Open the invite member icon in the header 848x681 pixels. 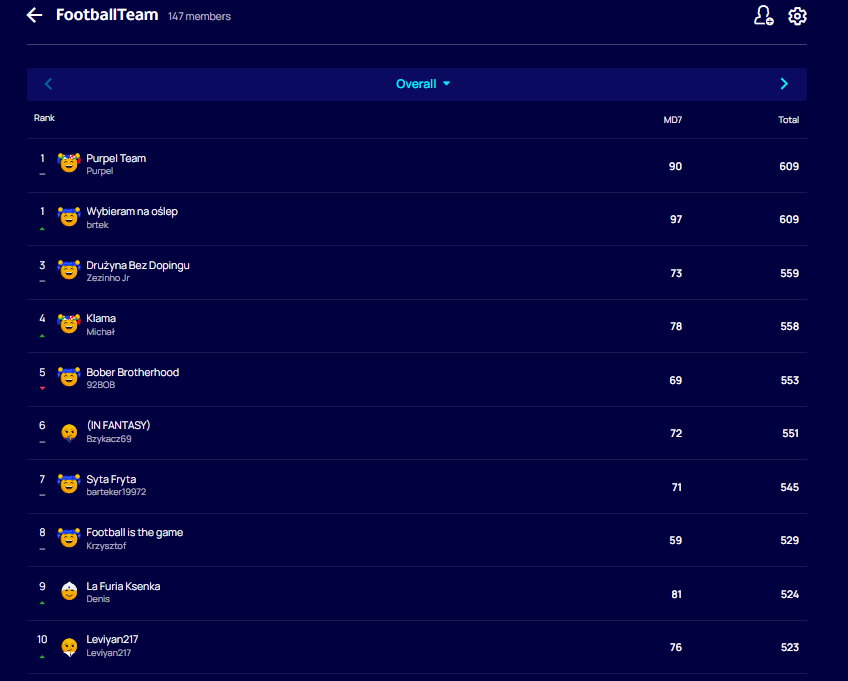click(x=764, y=16)
